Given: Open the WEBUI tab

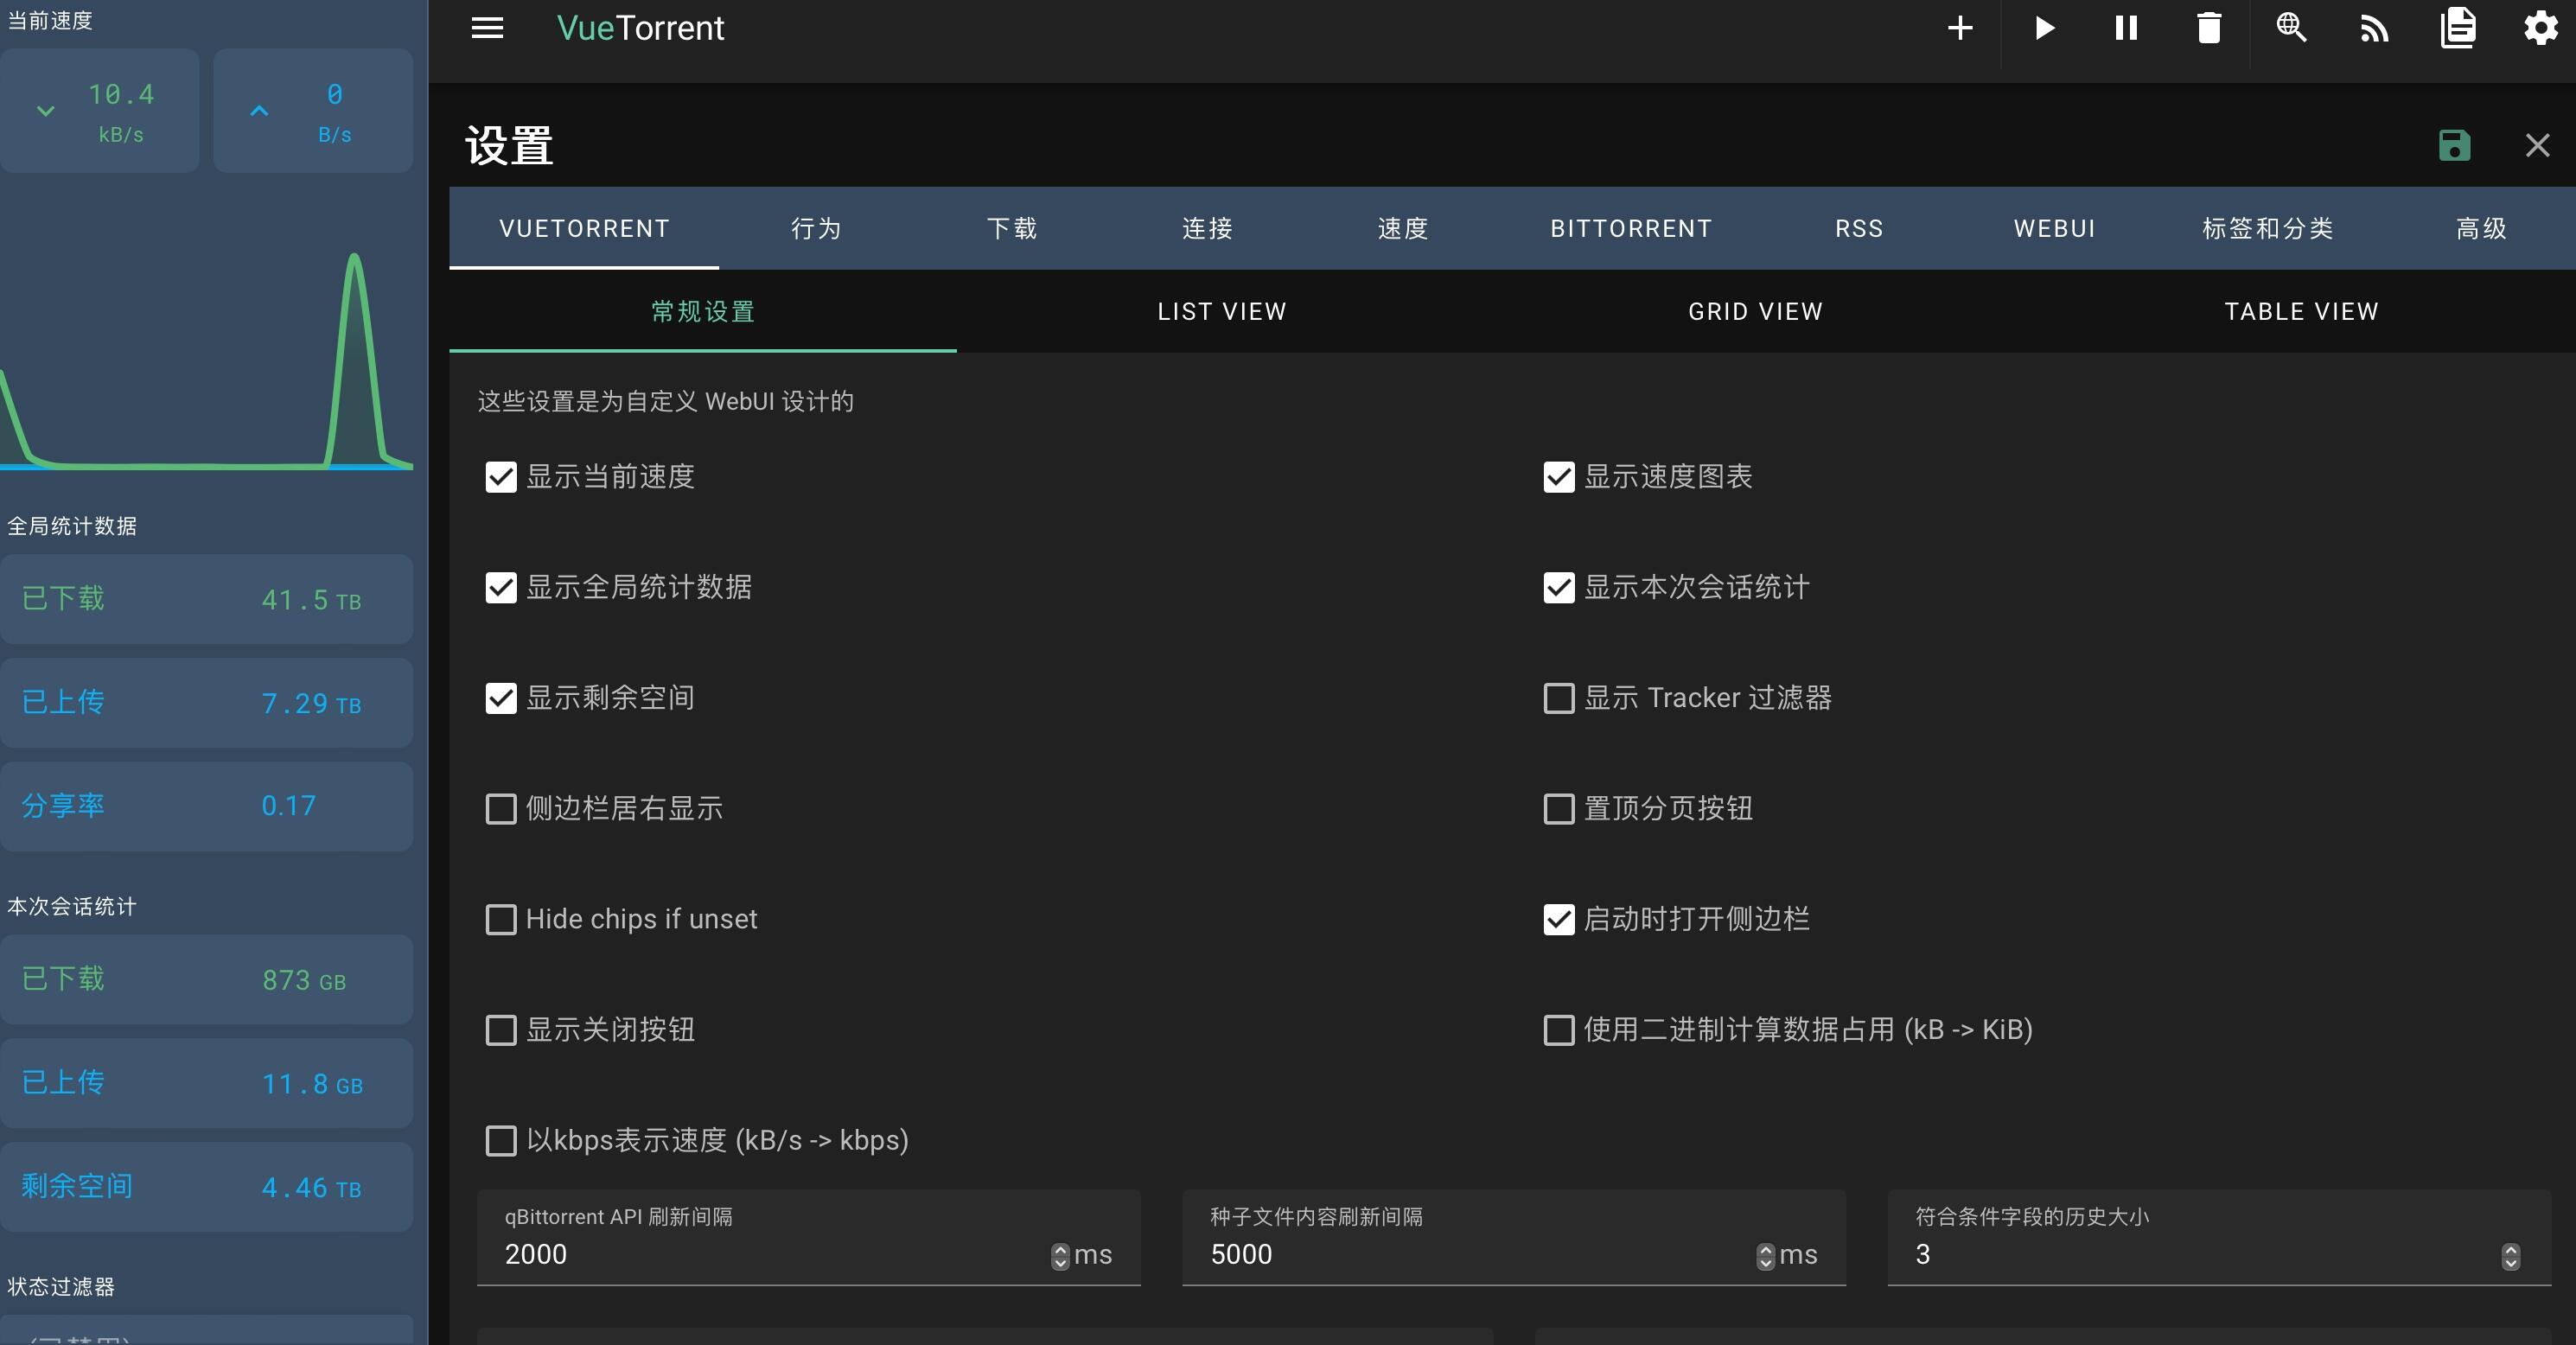Looking at the screenshot, I should coord(2054,228).
